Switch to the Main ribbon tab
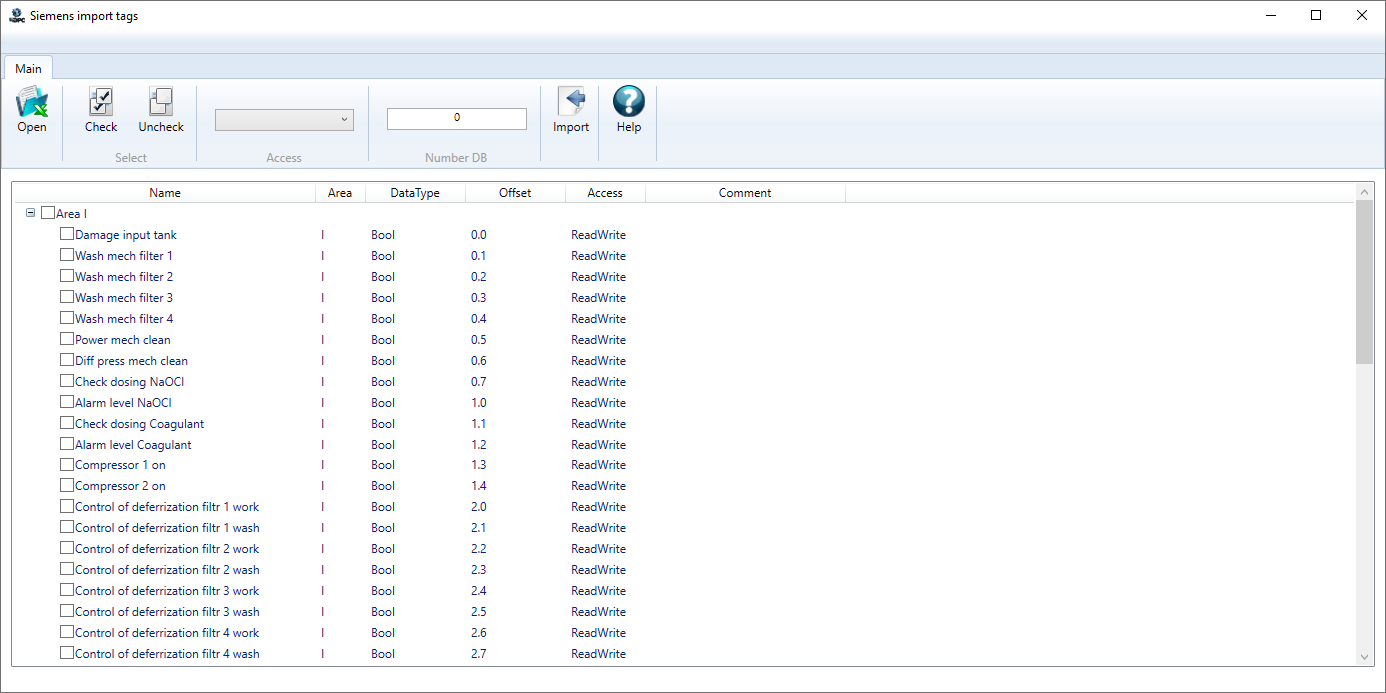 coord(28,68)
